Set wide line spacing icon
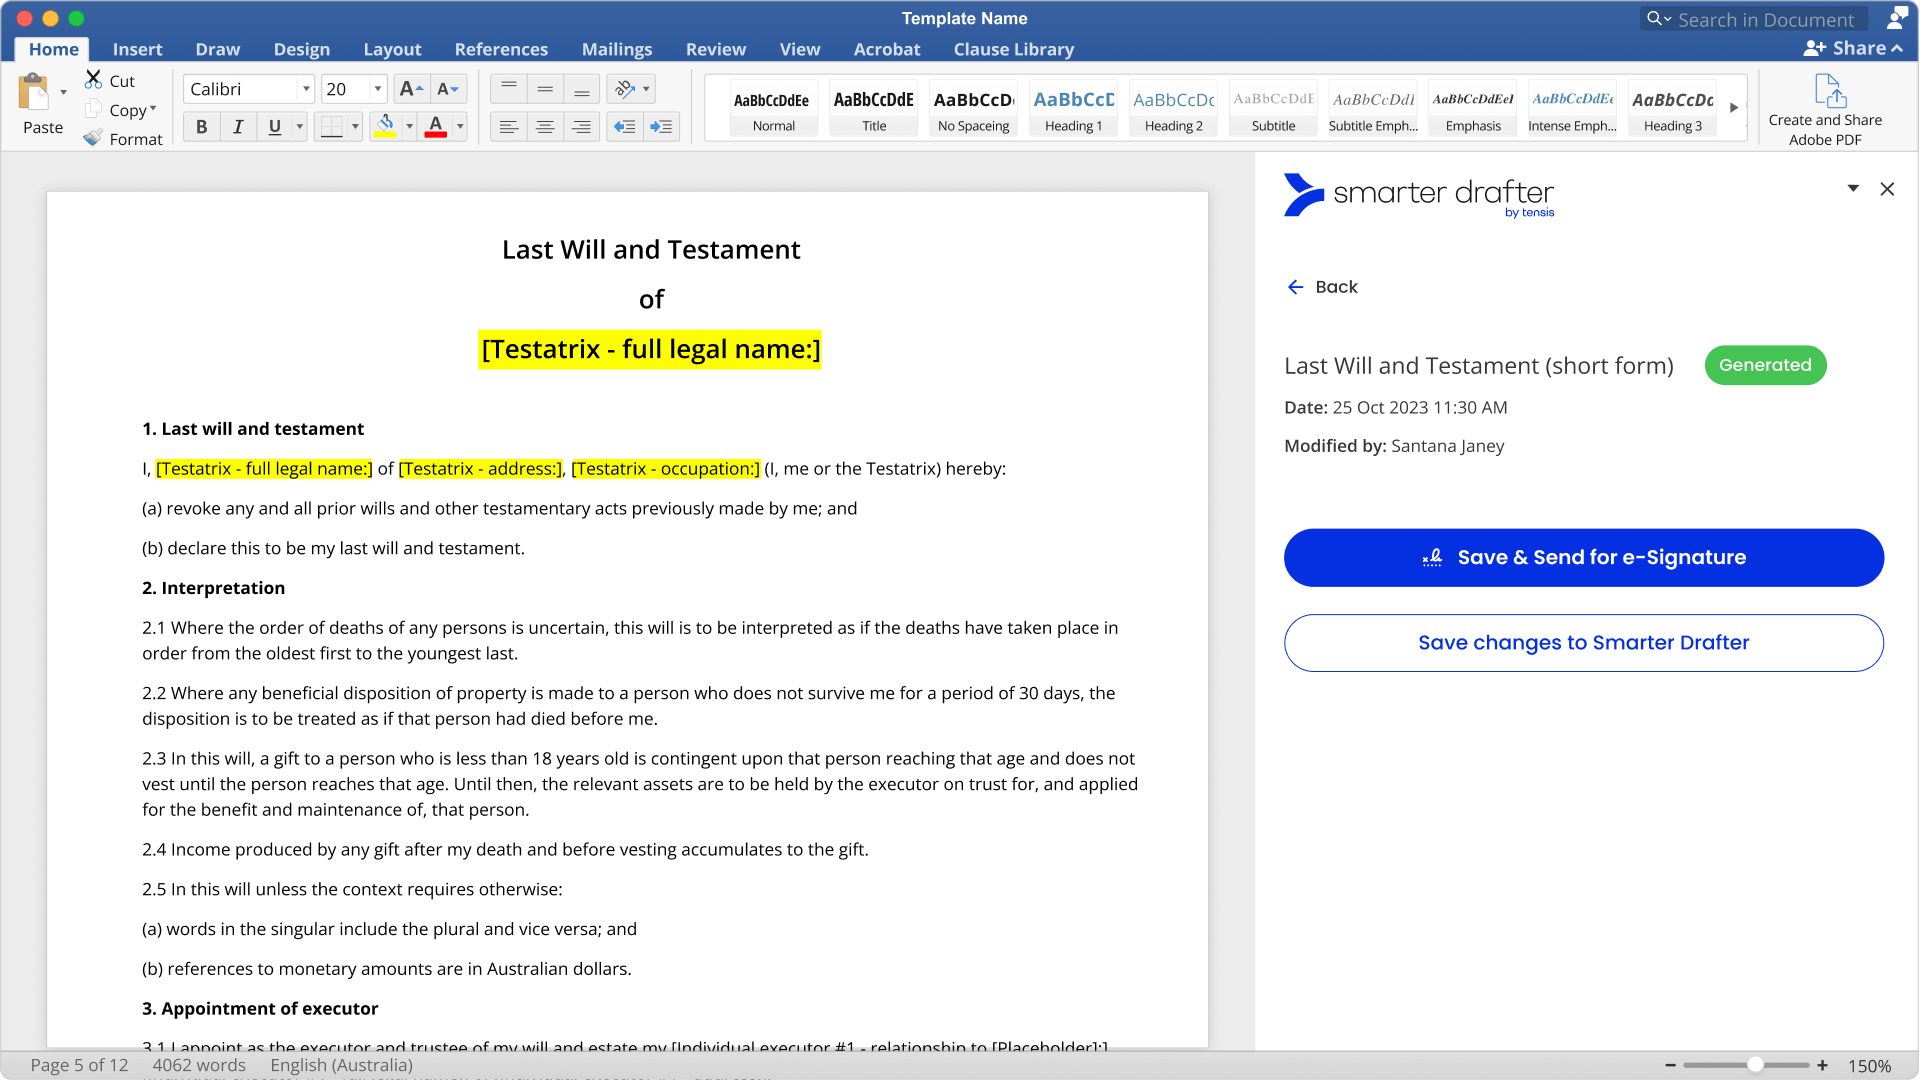 point(581,89)
